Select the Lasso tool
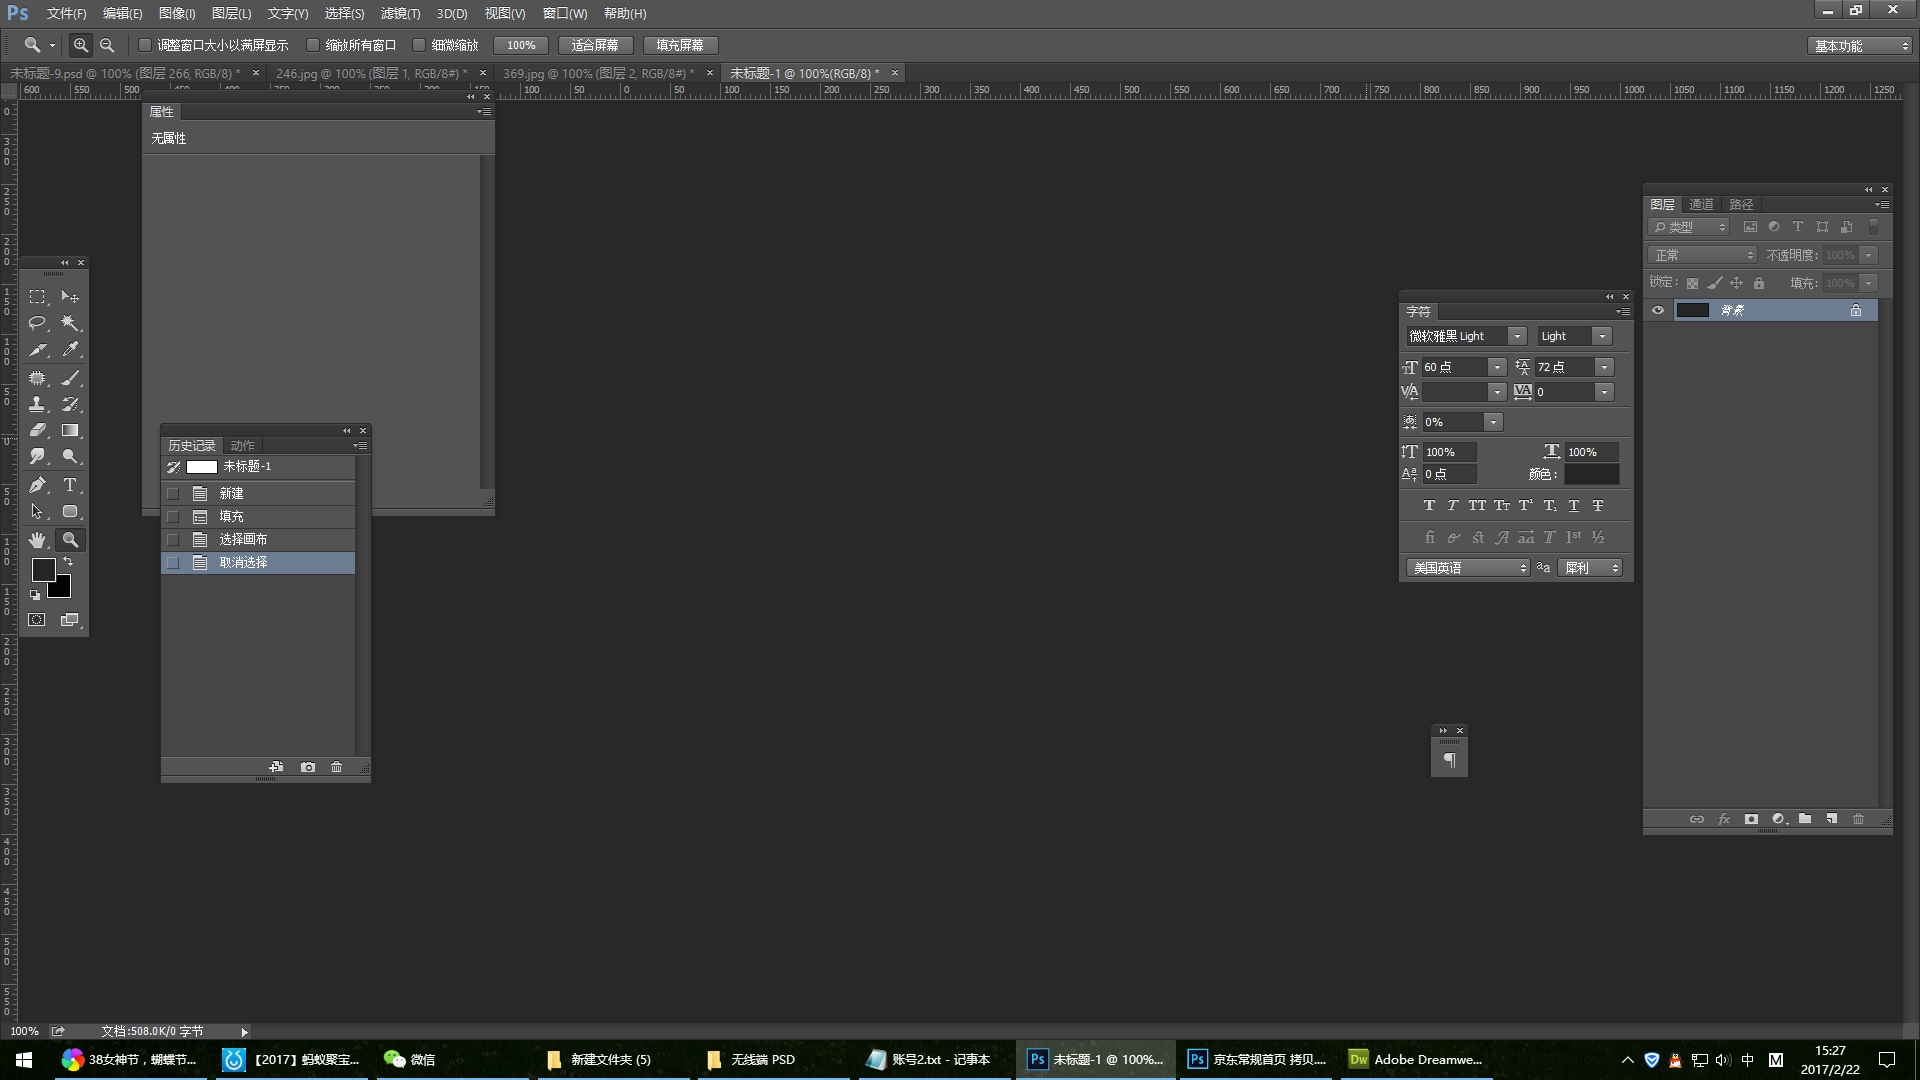The height and width of the screenshot is (1080, 1920). [37, 323]
